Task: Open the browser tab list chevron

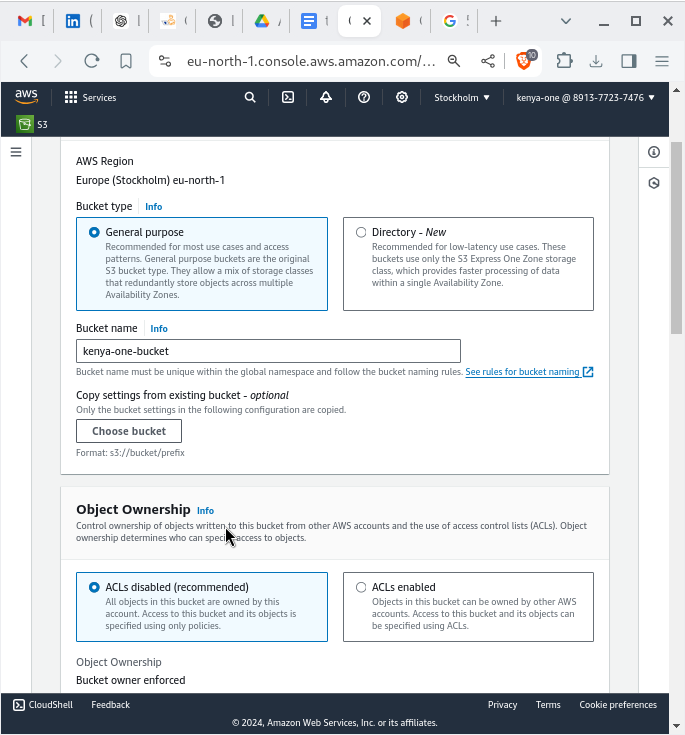Action: point(566,21)
